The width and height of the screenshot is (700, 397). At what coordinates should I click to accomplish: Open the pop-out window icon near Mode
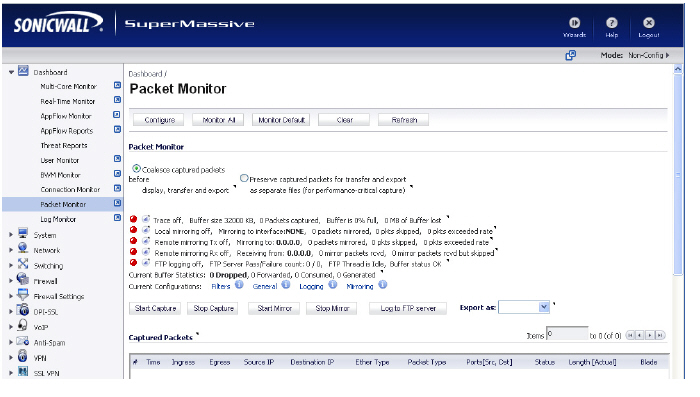(x=571, y=55)
